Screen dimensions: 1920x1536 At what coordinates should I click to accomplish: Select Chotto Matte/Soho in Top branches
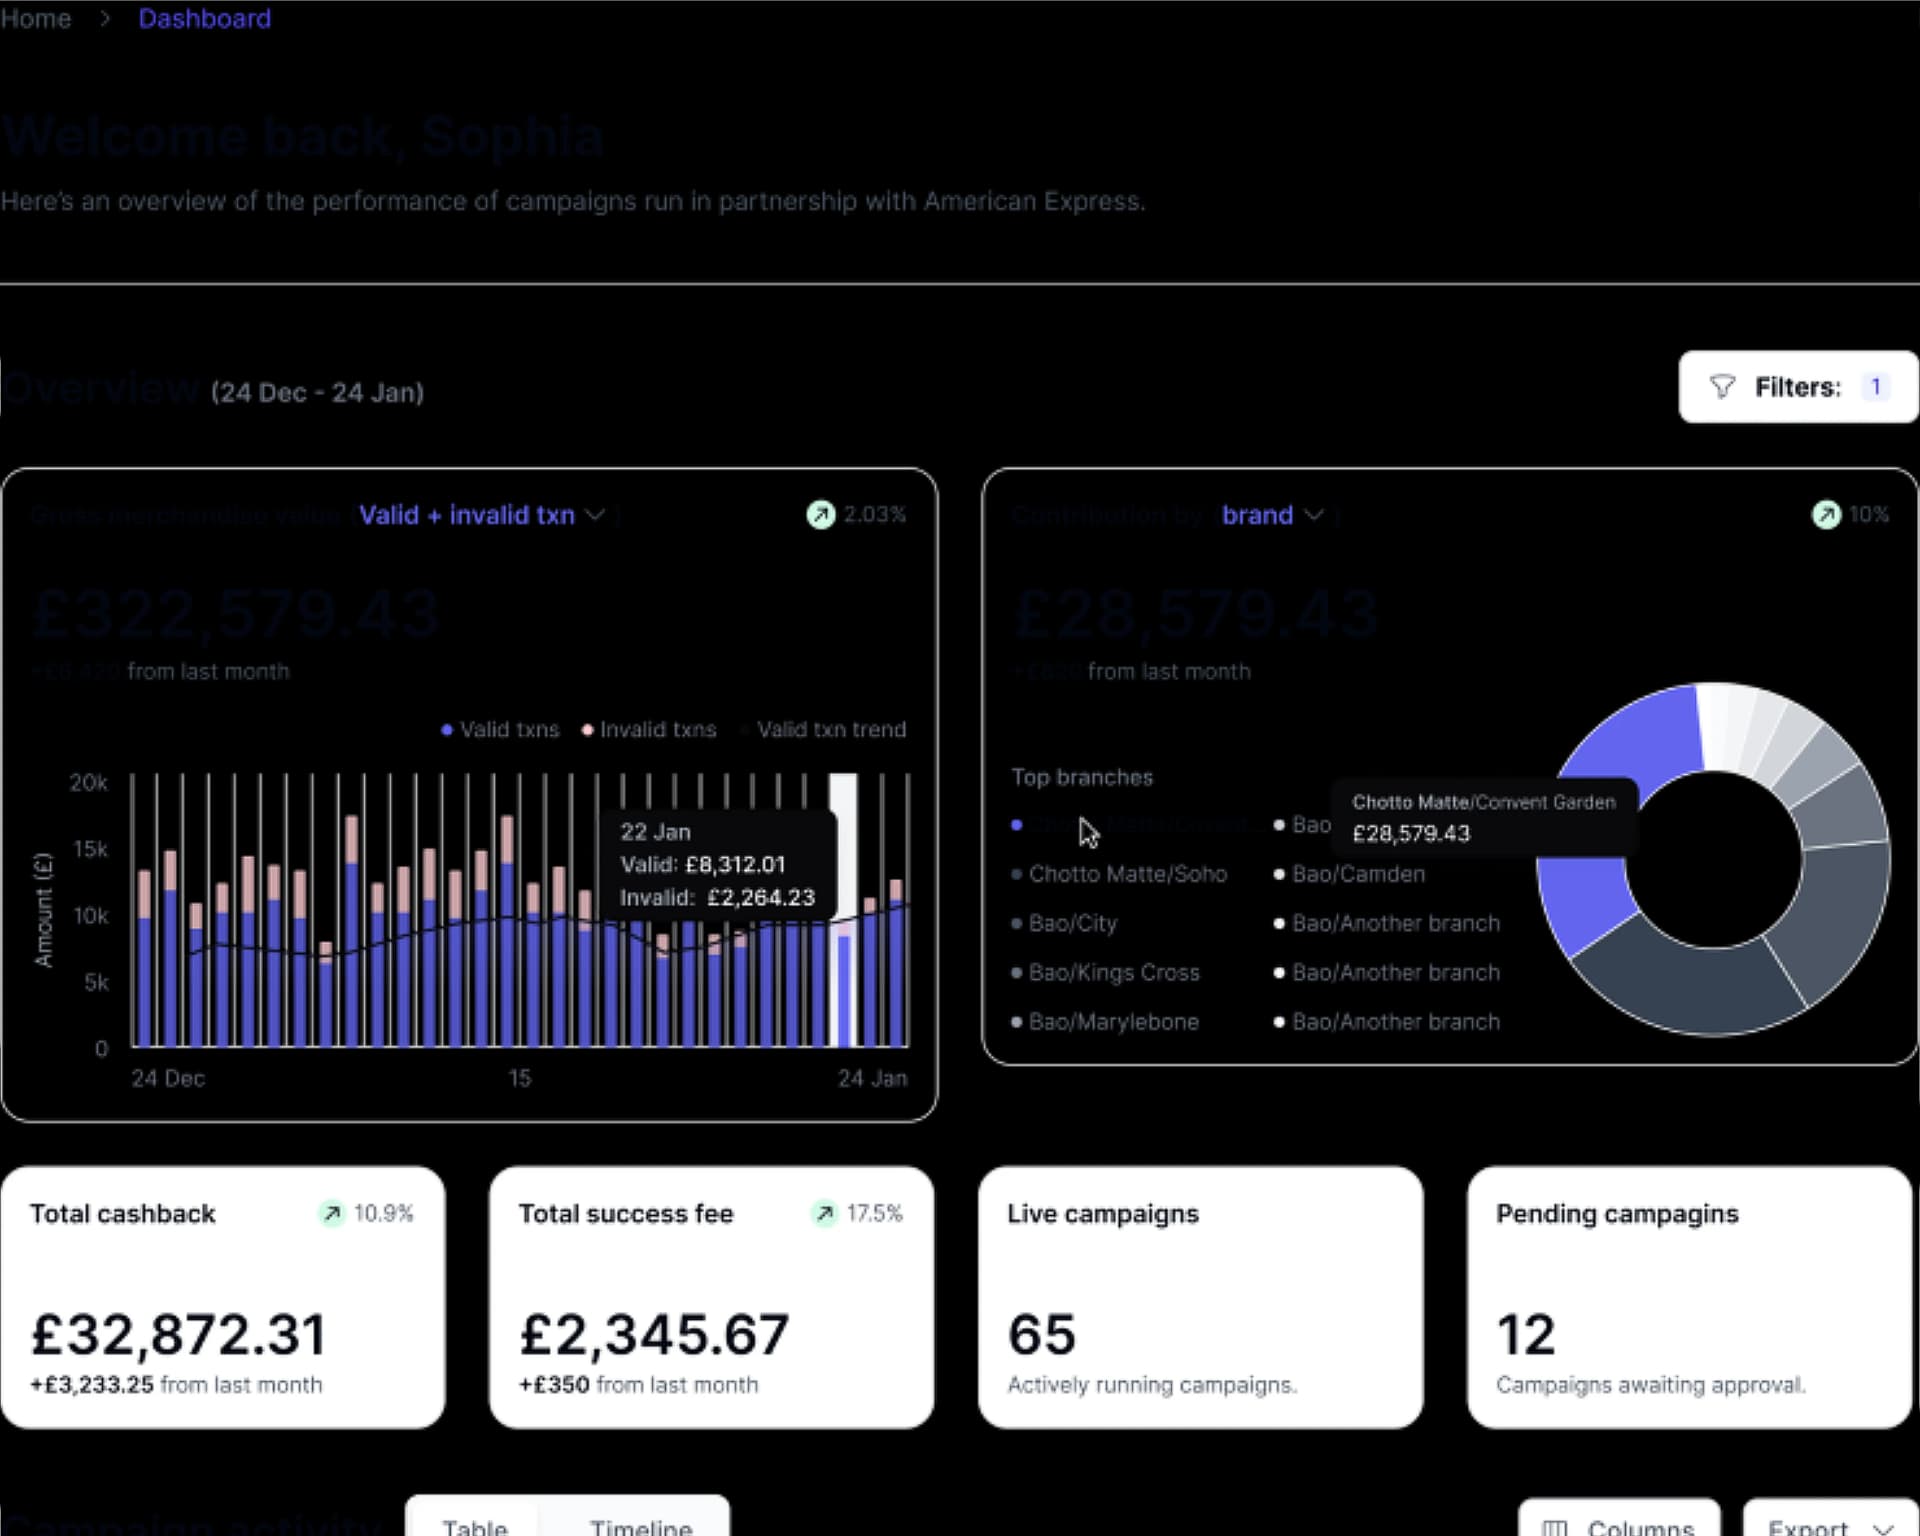coord(1127,874)
